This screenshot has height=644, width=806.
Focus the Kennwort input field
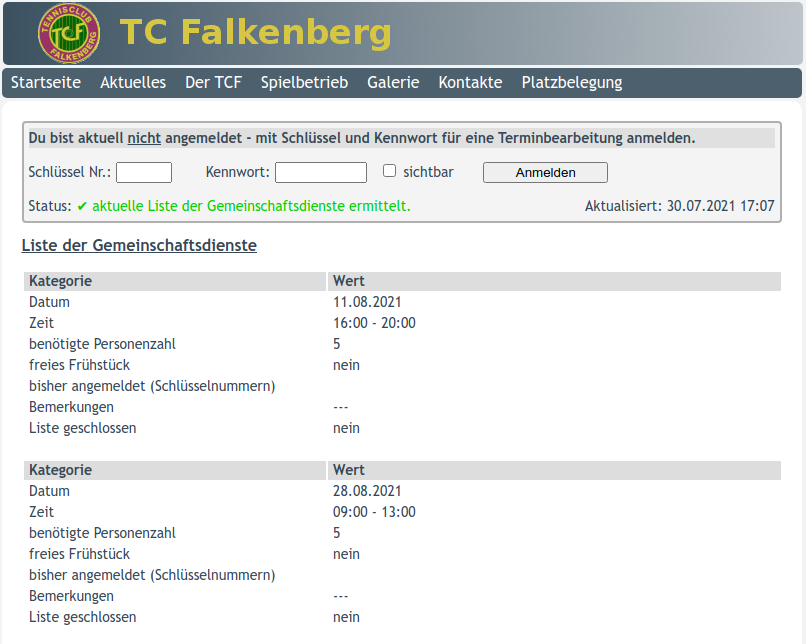(321, 173)
